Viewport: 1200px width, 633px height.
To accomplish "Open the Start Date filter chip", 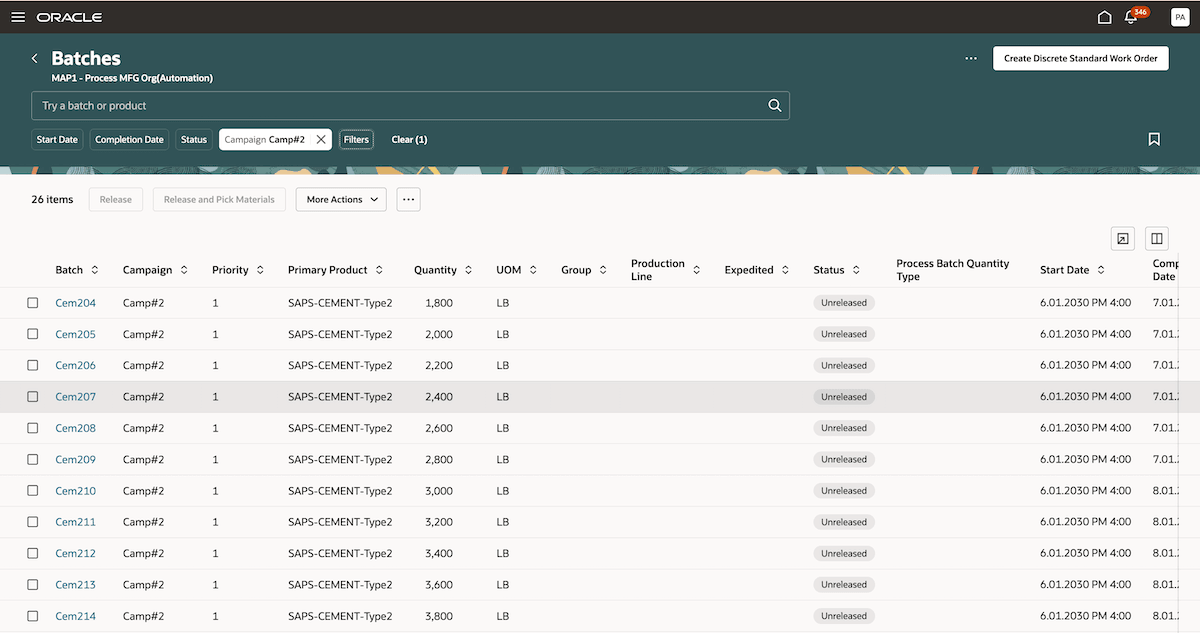I will point(57,140).
